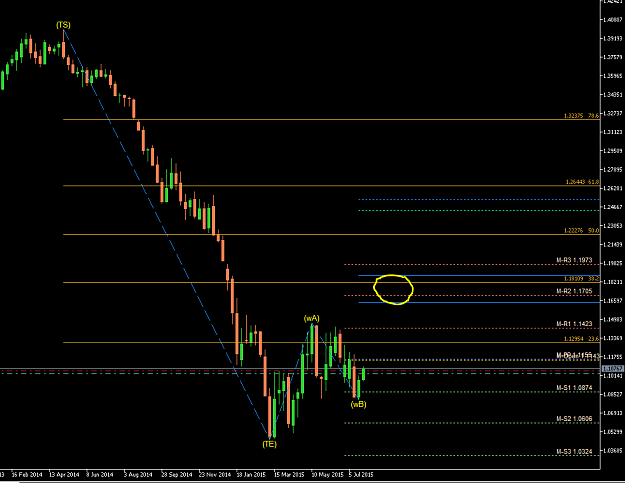625x483 pixels.
Task: Click the 1.19825 price axis value
Action: [613, 263]
